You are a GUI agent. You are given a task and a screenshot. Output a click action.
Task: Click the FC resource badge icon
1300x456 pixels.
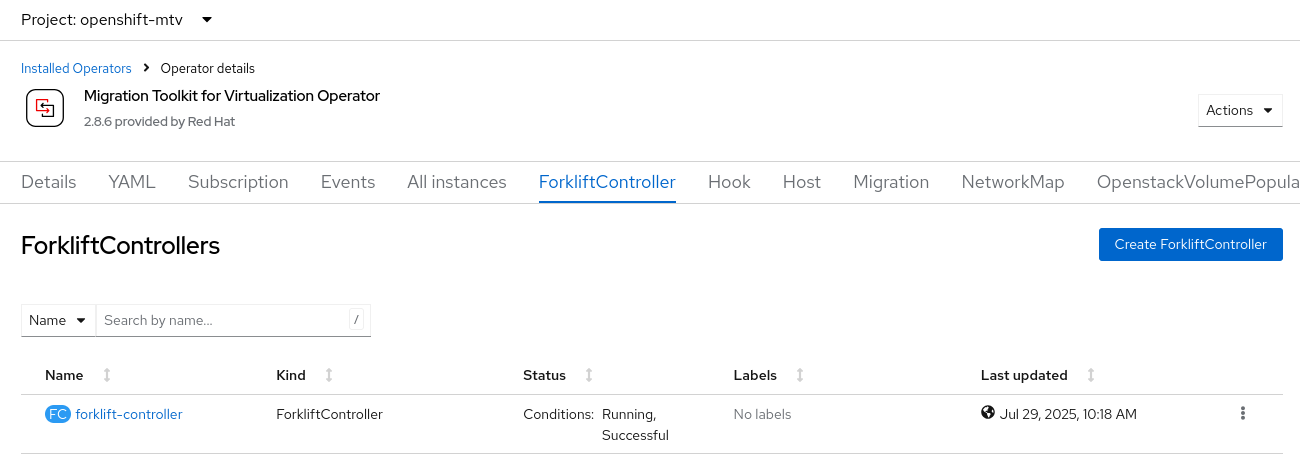click(58, 414)
